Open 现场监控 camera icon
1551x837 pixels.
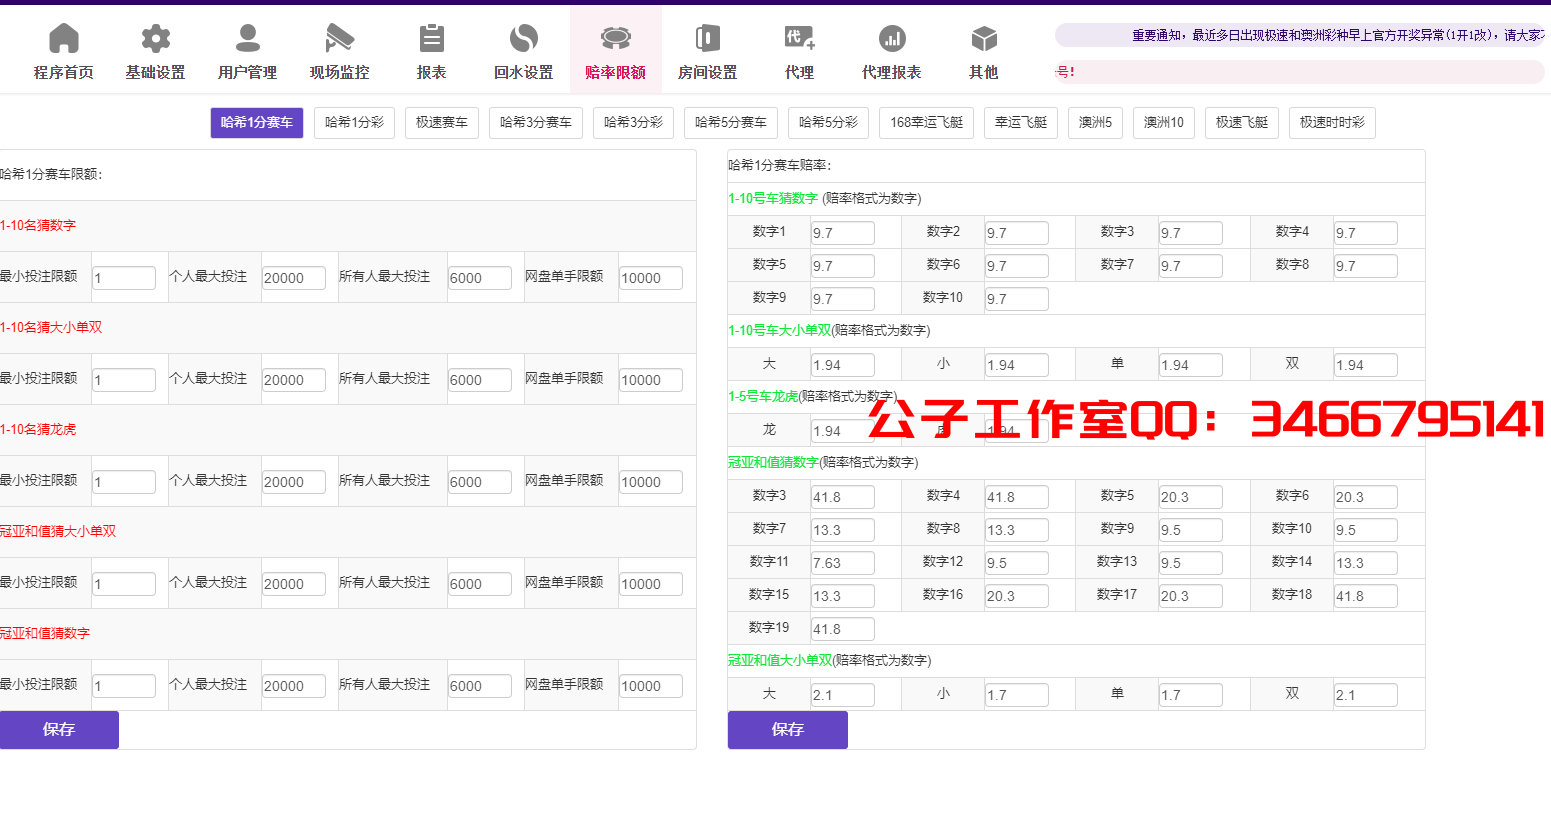(x=340, y=39)
